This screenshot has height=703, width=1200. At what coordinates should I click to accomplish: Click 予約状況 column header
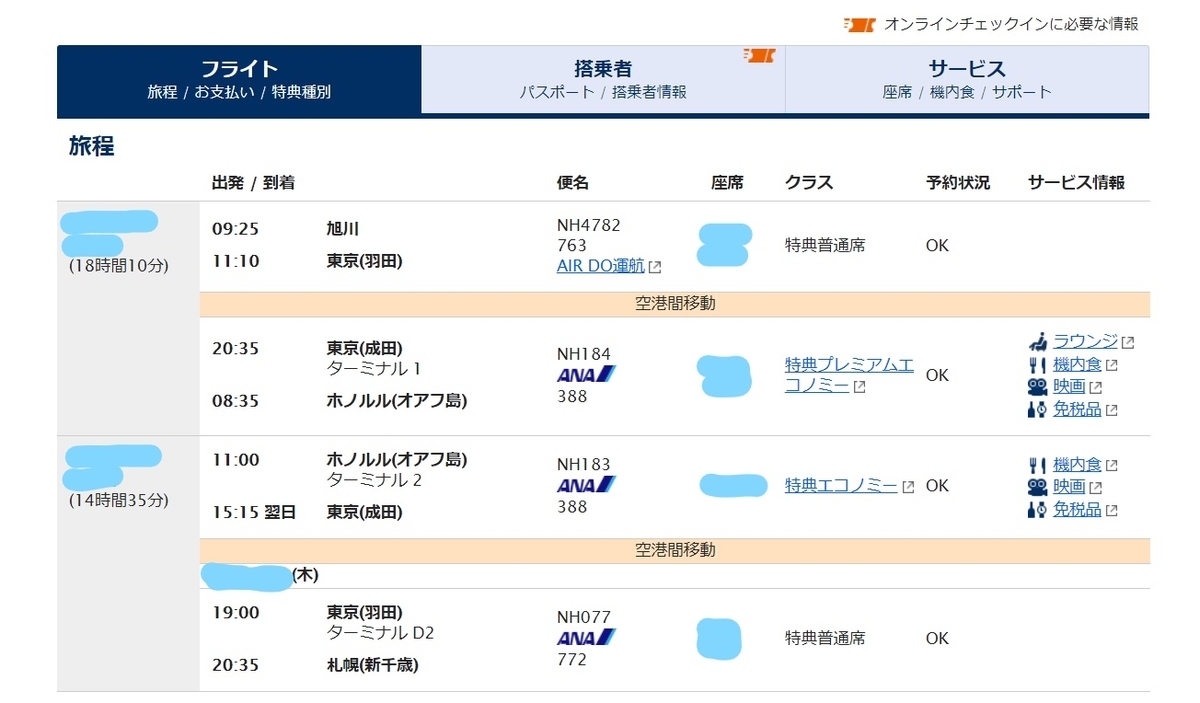coord(958,183)
